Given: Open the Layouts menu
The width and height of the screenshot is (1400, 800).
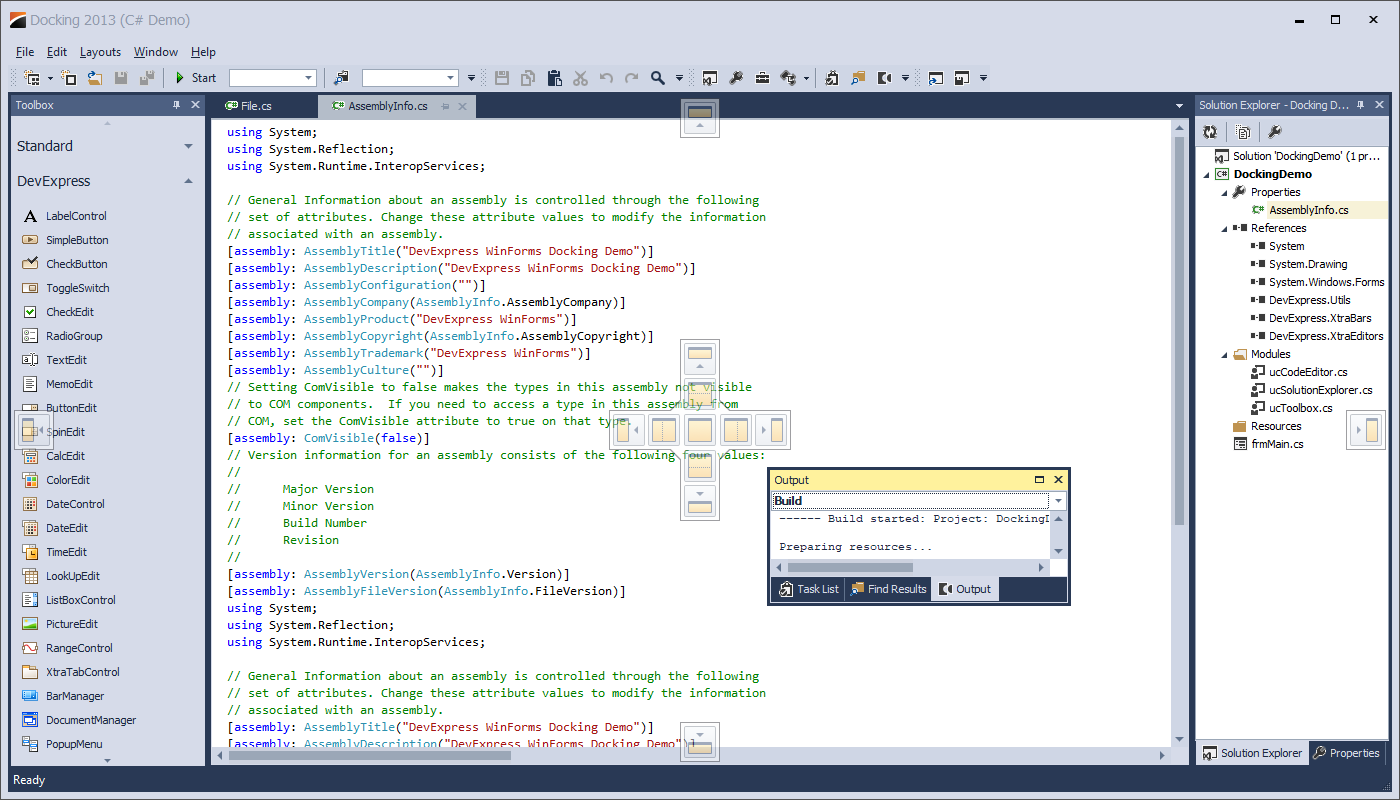Looking at the screenshot, I should [x=100, y=52].
